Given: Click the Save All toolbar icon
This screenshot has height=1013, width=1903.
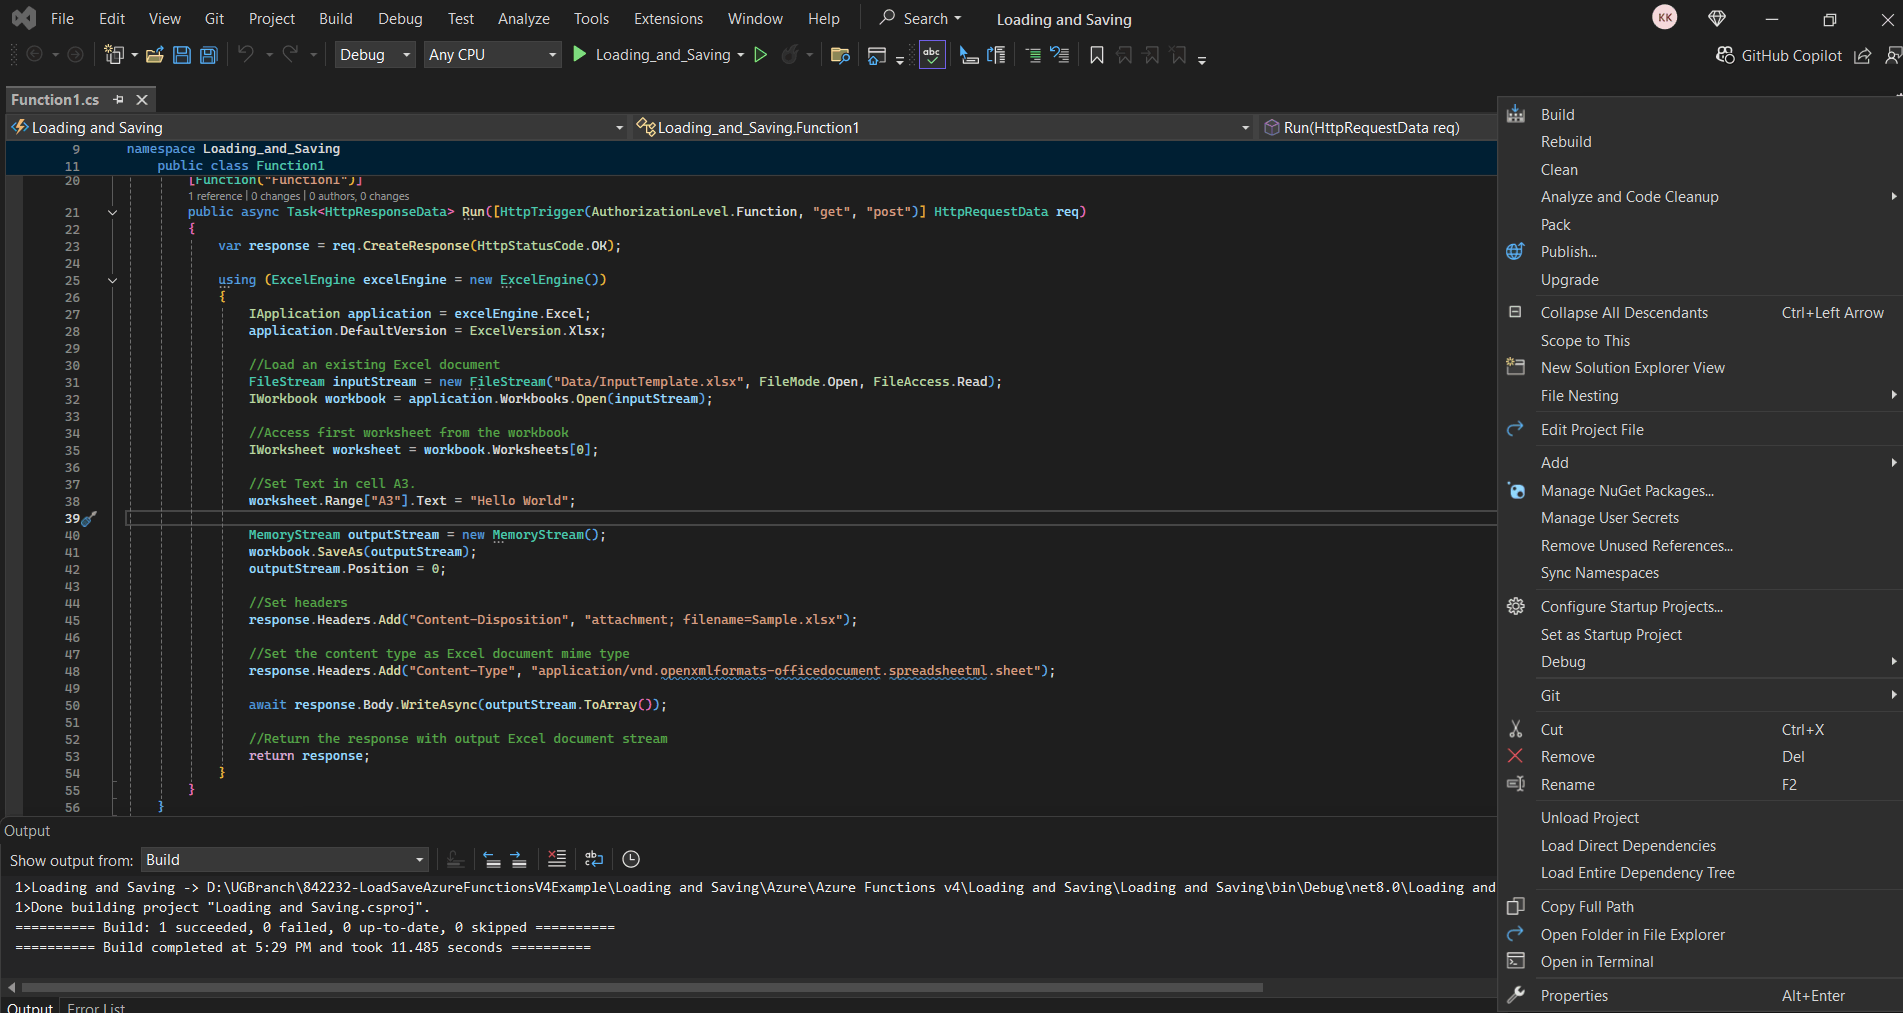Looking at the screenshot, I should tap(208, 55).
